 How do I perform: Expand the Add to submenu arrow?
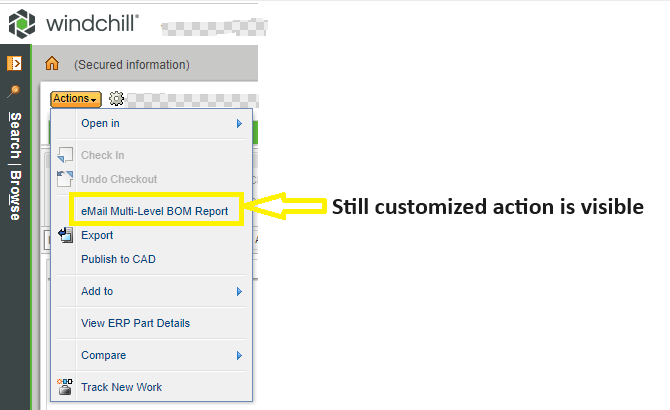pyautogui.click(x=239, y=291)
